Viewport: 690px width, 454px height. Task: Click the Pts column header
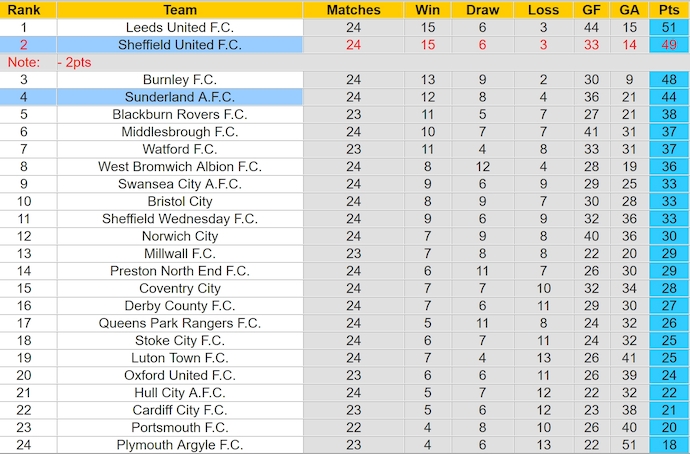tap(669, 10)
